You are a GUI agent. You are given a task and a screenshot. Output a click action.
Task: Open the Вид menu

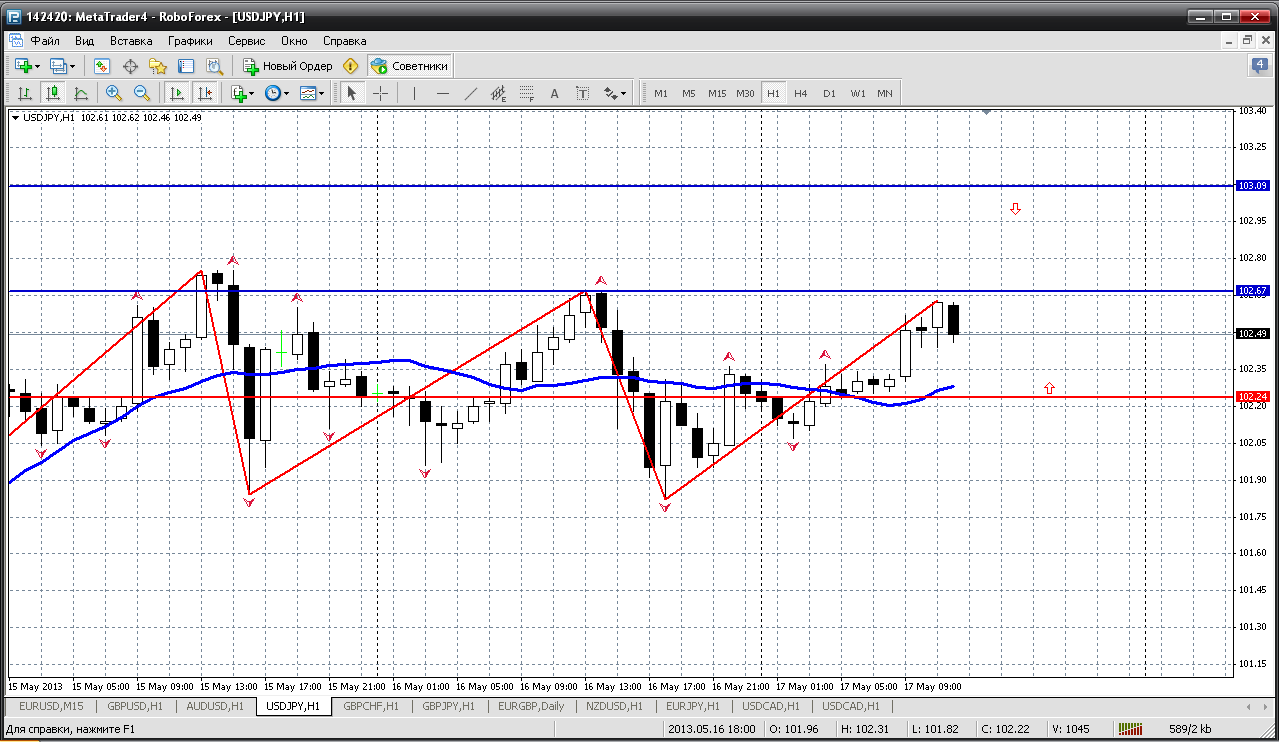click(85, 41)
